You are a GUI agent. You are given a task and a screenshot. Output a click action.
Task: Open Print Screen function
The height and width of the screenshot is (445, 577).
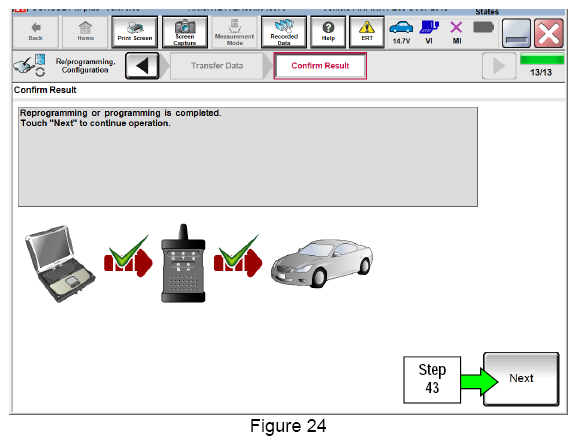[x=135, y=32]
